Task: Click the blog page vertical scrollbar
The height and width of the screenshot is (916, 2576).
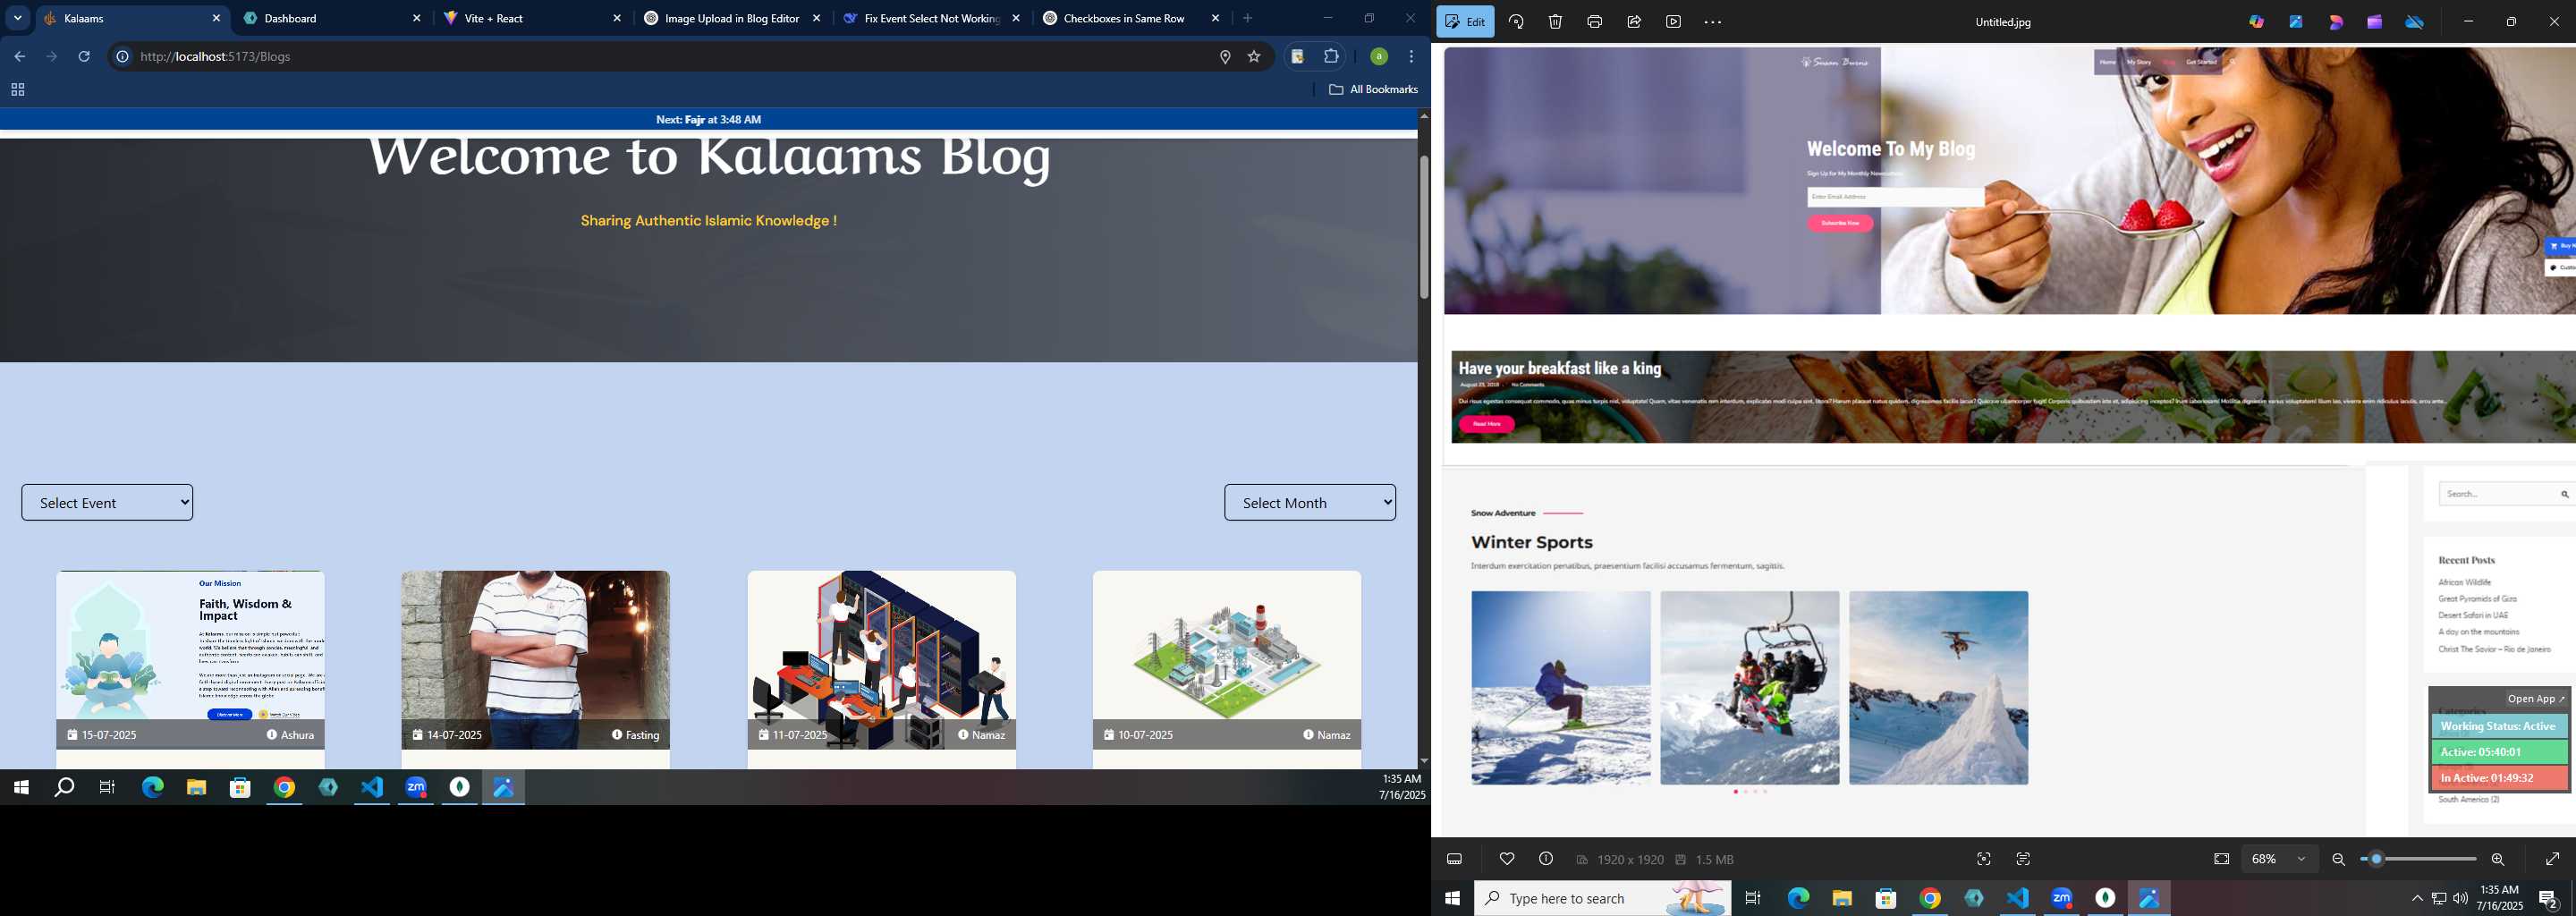Action: [x=1424, y=227]
